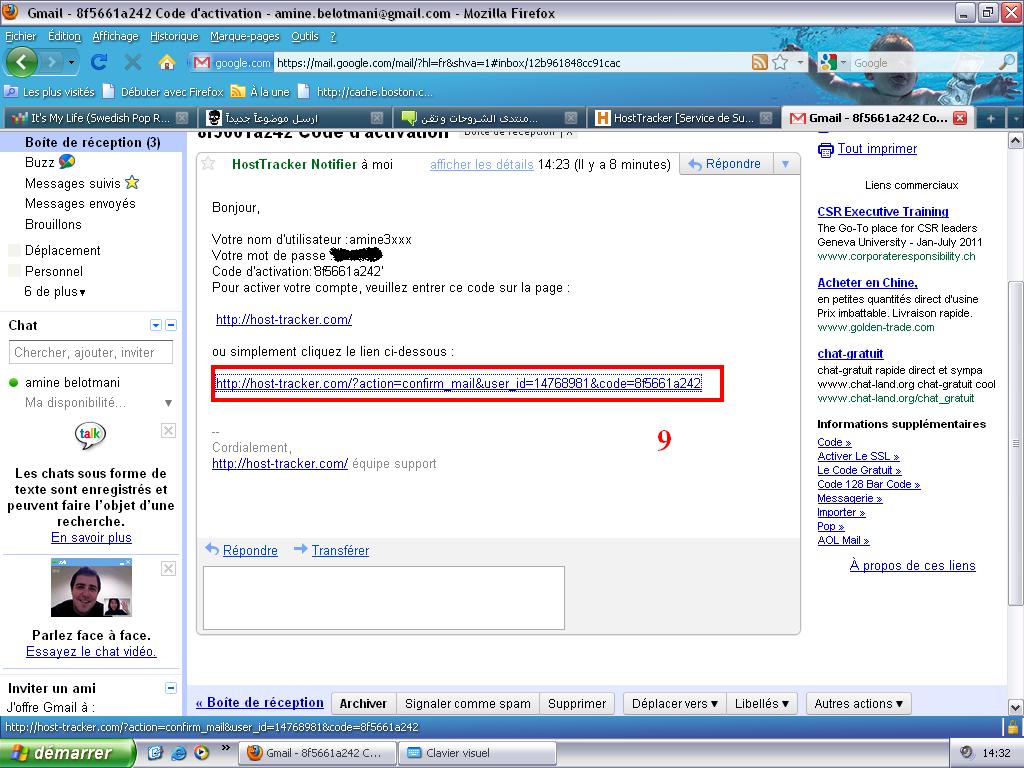The width and height of the screenshot is (1024, 768).
Task: Click the forward arrow icon beside Transférer
Action: 300,549
